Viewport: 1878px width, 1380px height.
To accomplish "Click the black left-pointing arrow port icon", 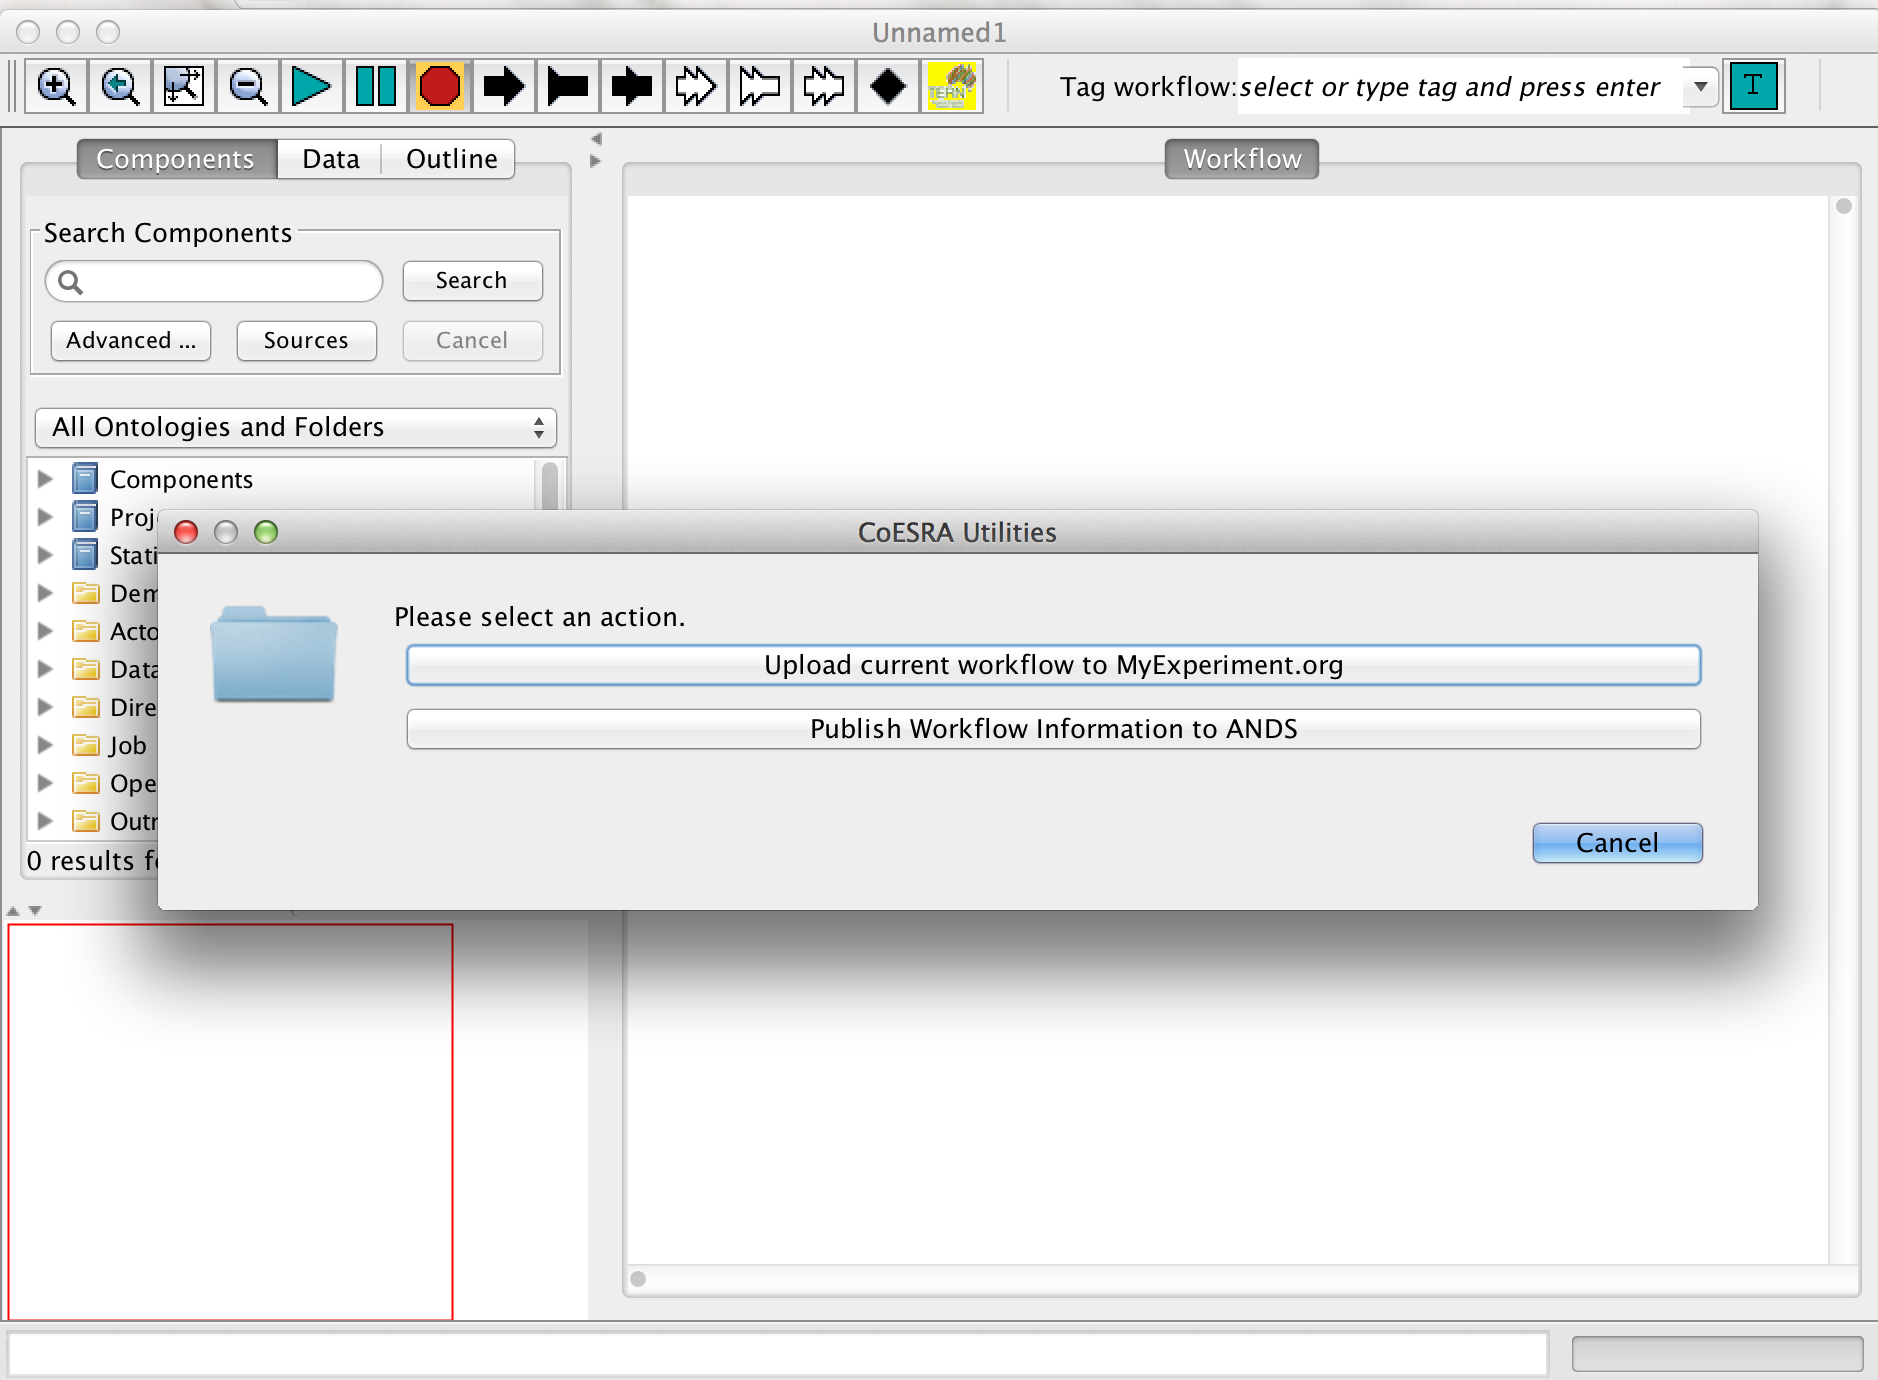I will 631,86.
